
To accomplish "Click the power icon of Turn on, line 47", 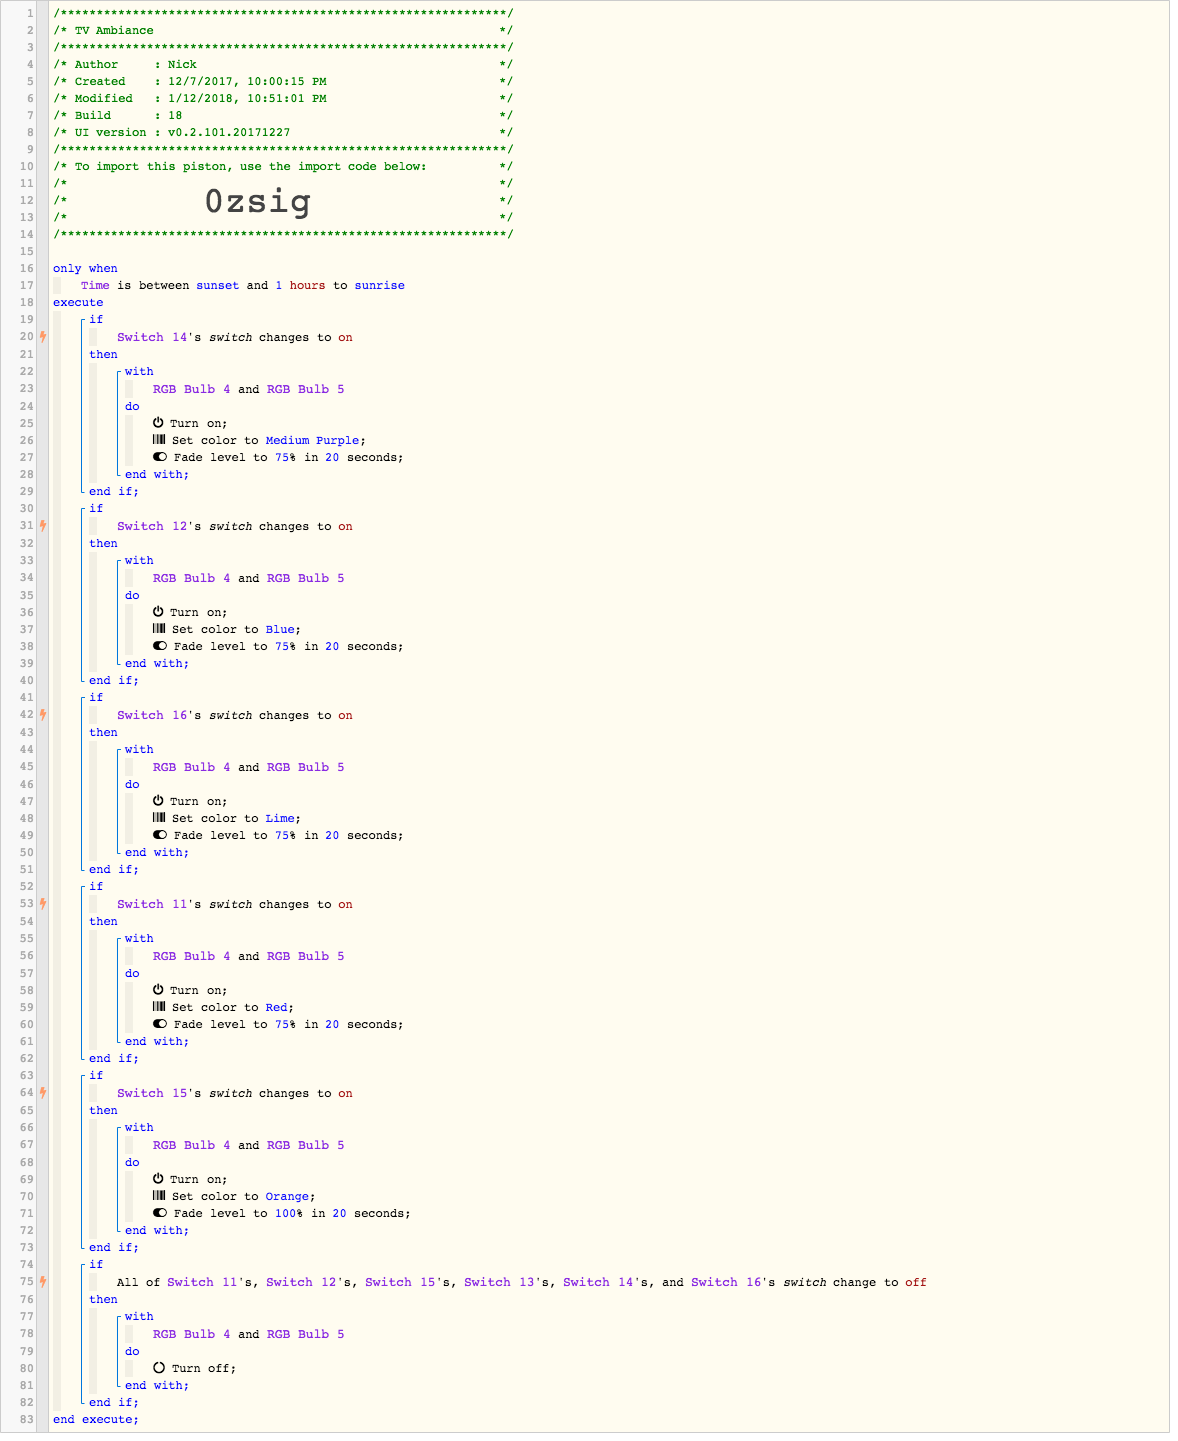I will 158,801.
